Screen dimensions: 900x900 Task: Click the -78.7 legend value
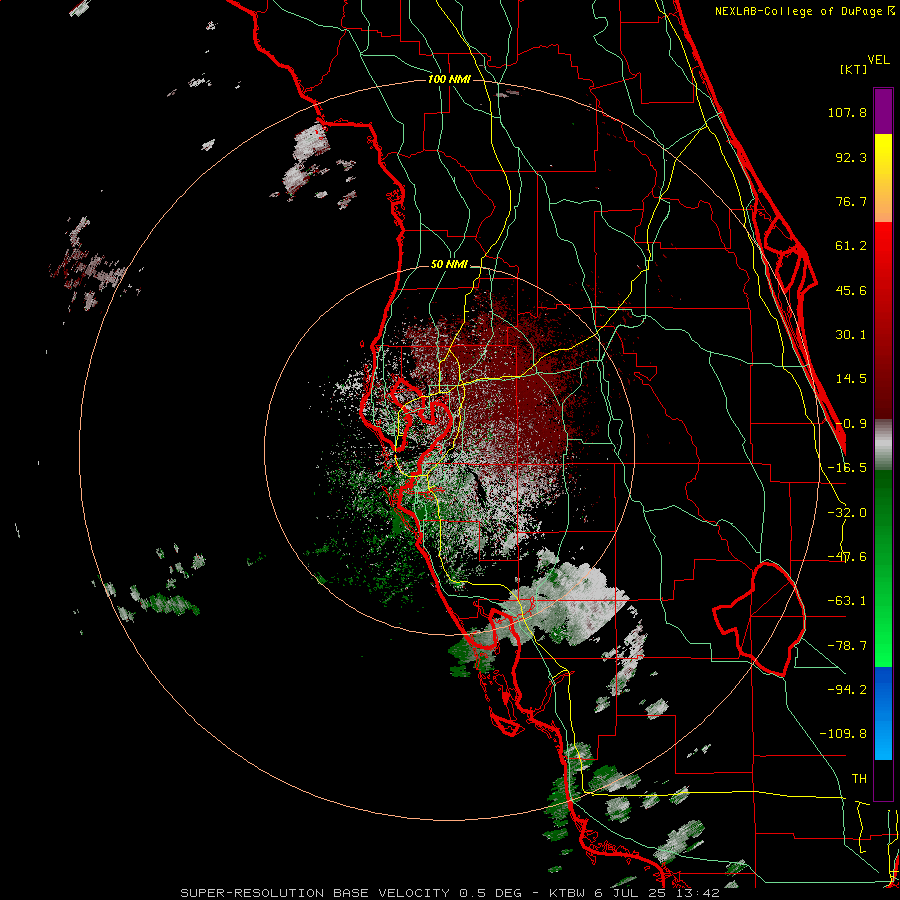click(847, 646)
